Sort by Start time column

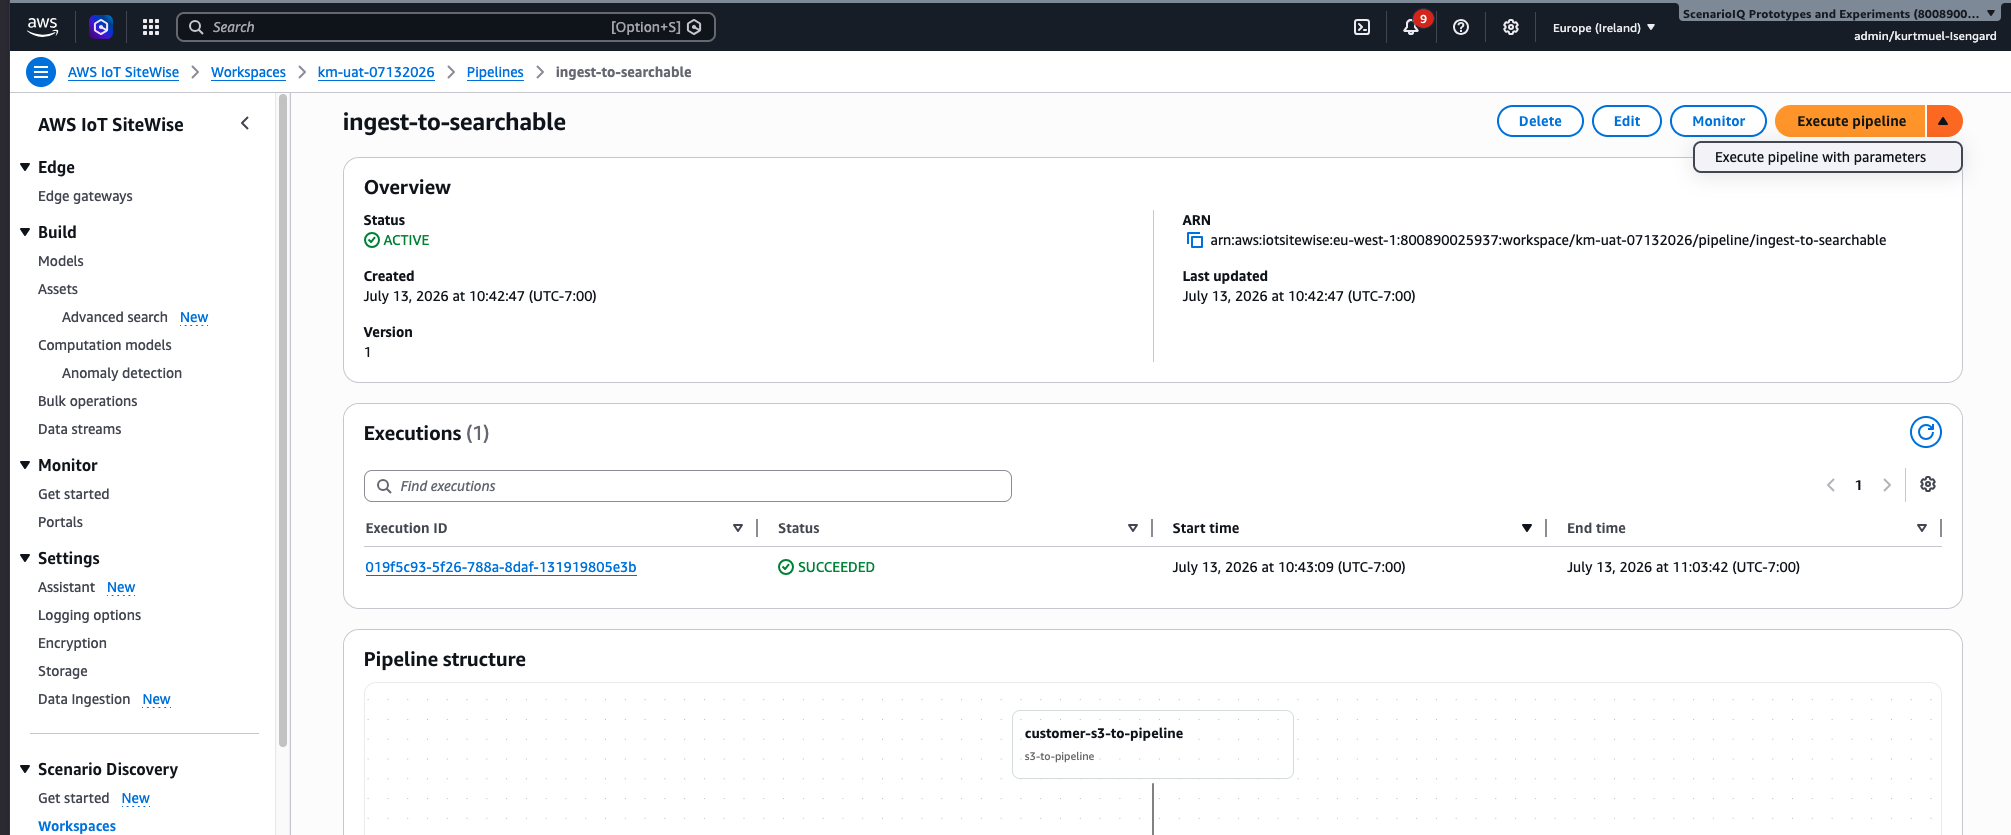(1527, 528)
